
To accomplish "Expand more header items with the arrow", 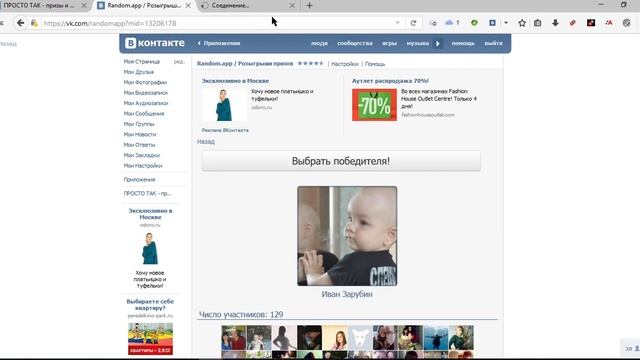I will pyautogui.click(x=438, y=43).
